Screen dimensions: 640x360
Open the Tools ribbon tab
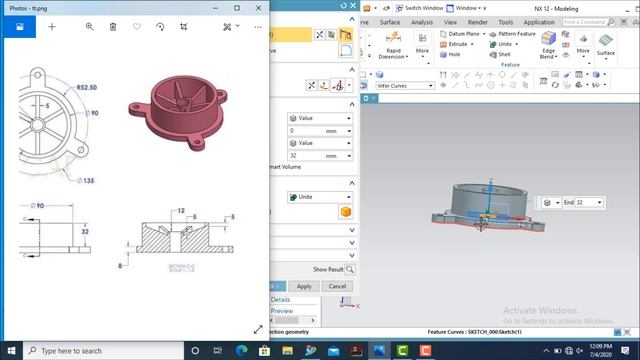pos(505,22)
